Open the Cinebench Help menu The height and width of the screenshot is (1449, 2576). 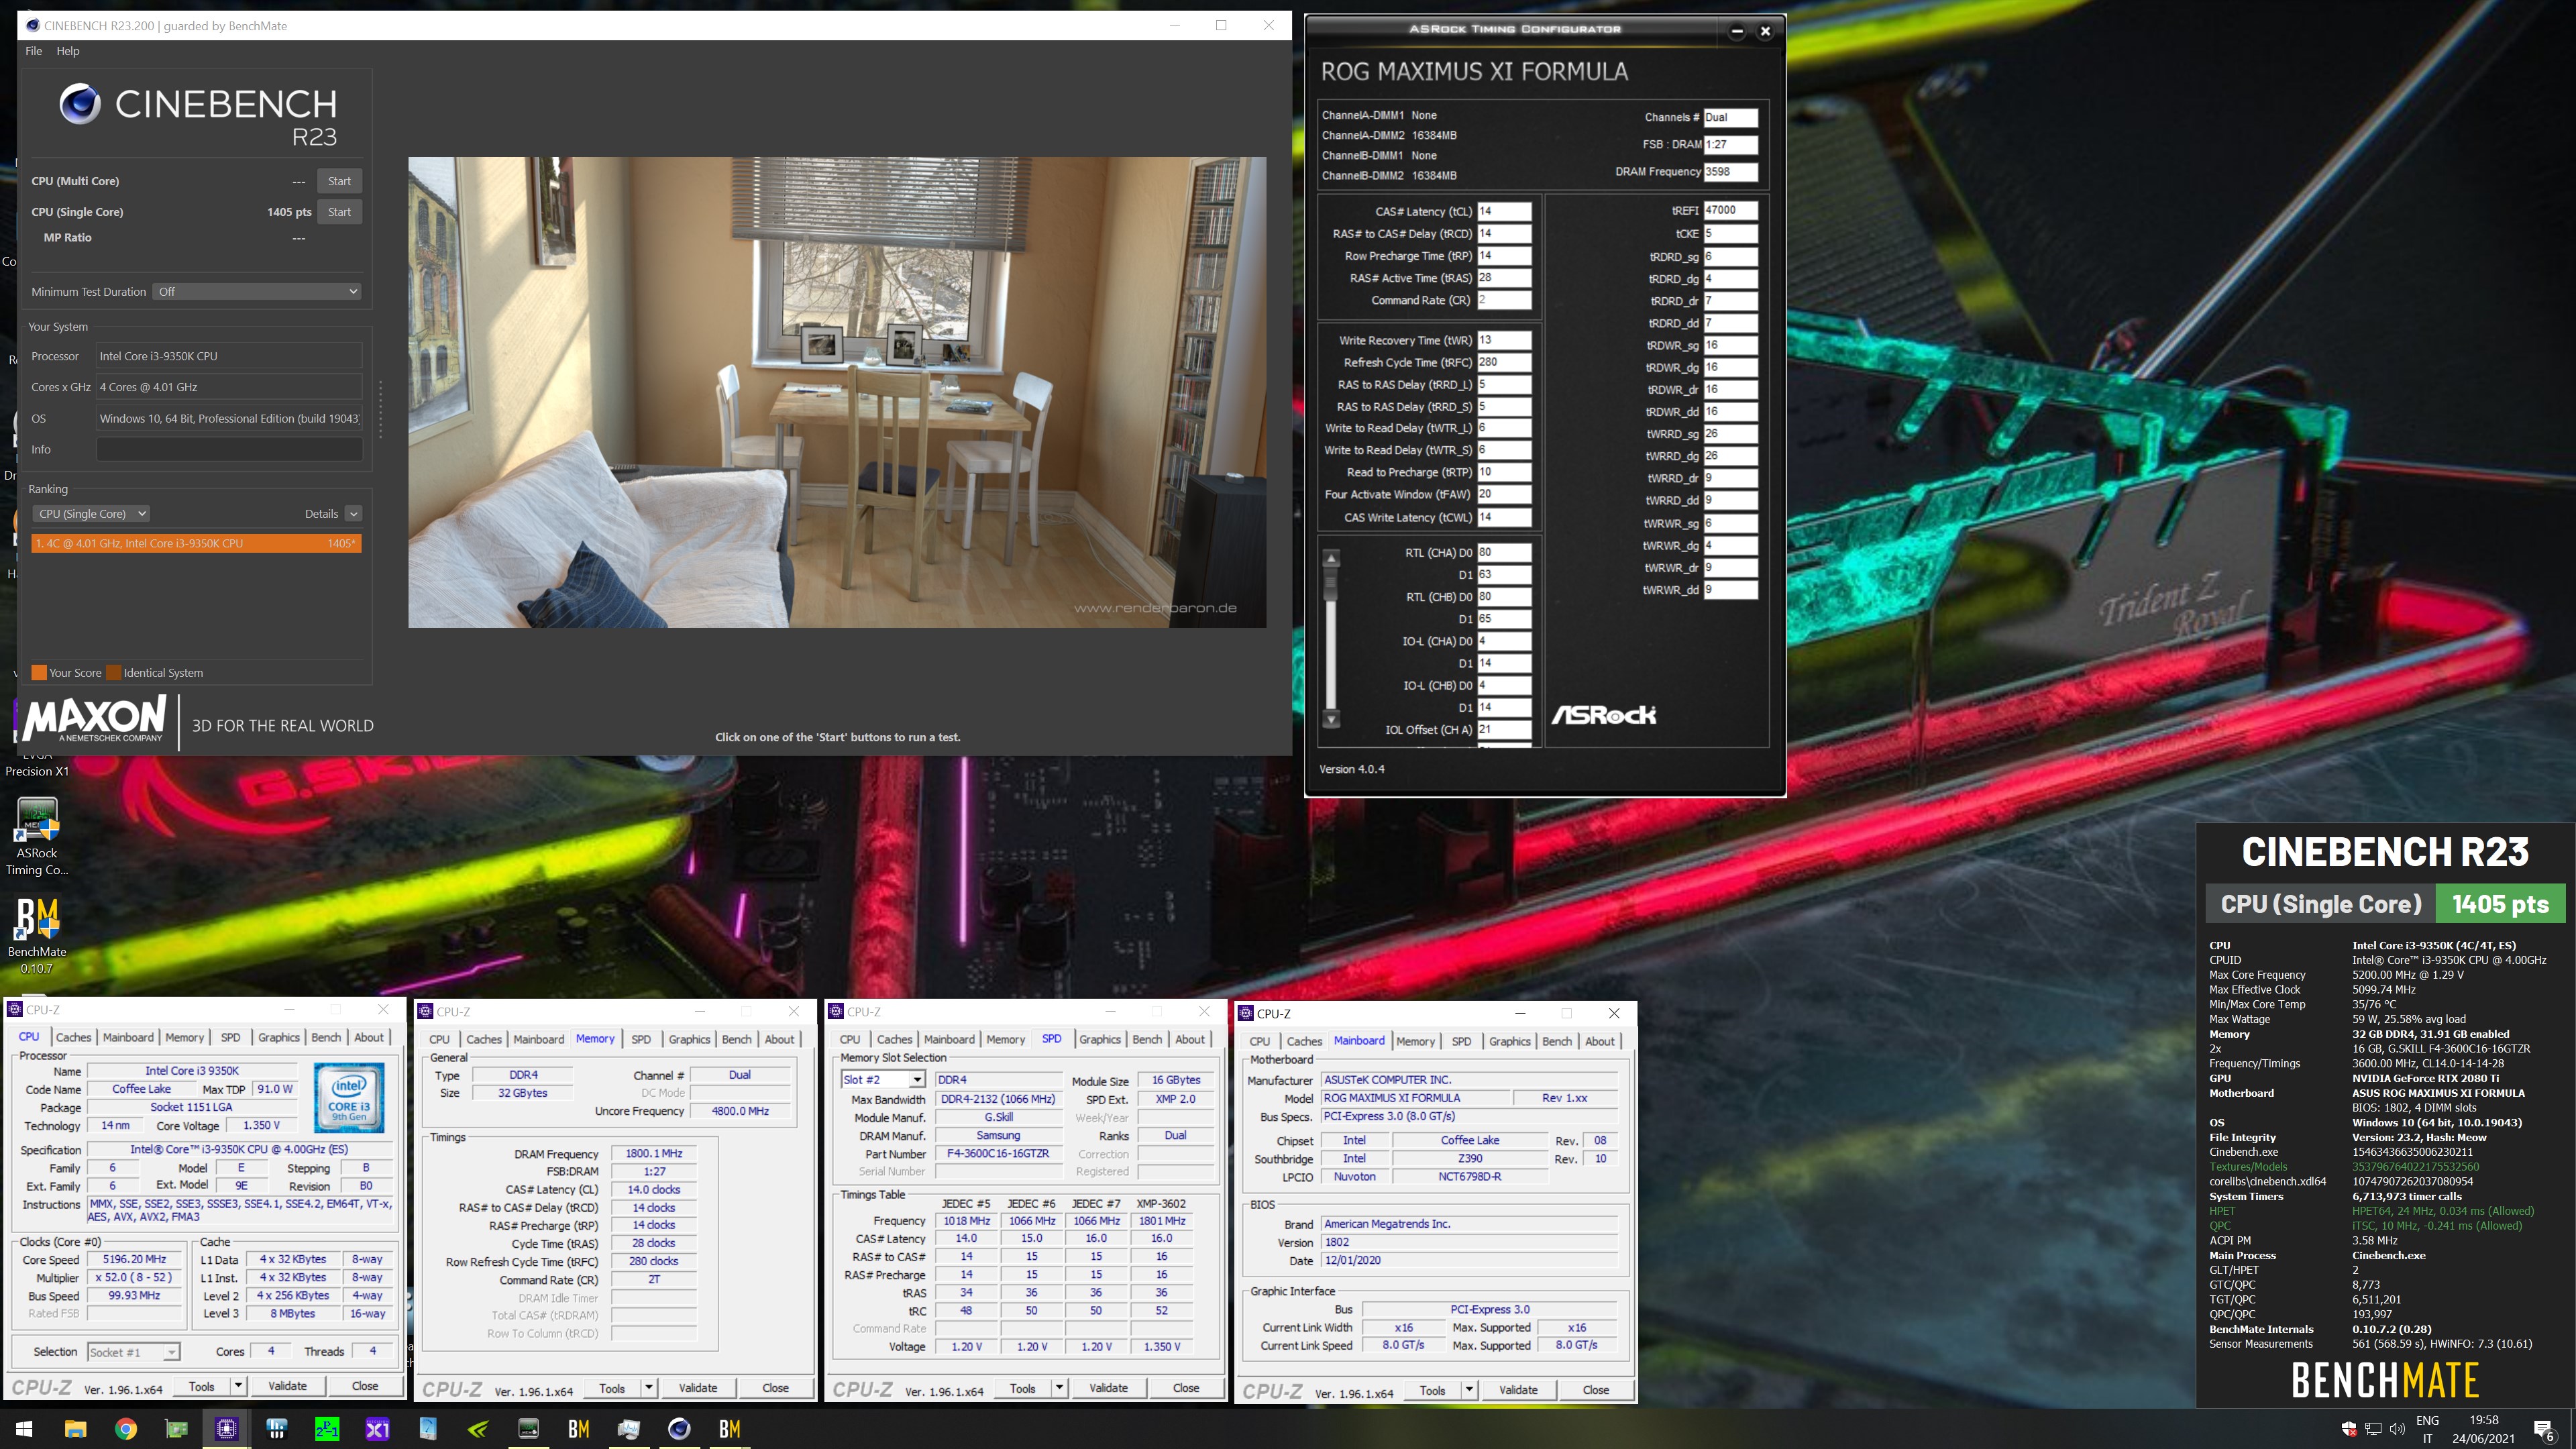point(68,51)
